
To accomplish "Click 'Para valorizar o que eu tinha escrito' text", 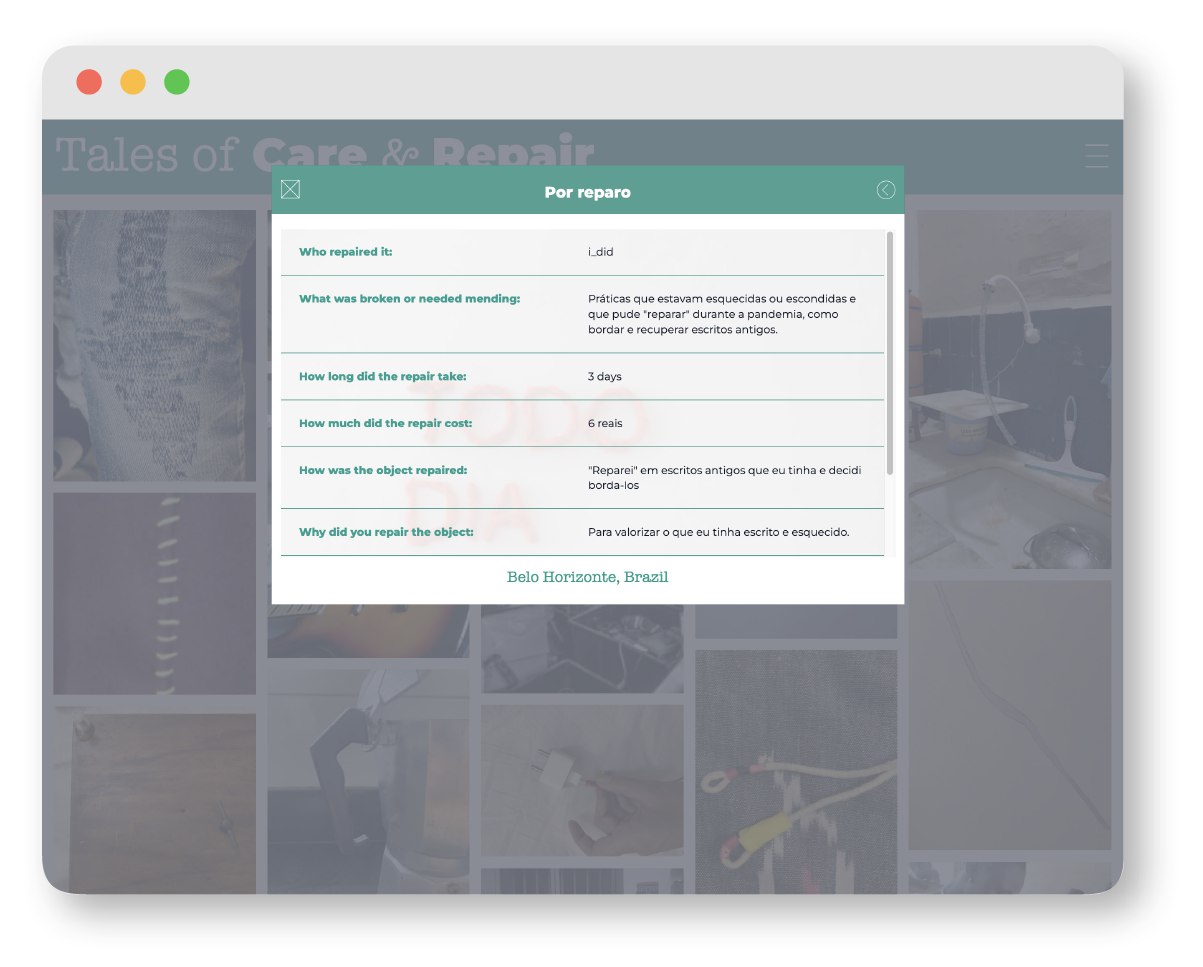I will [718, 532].
